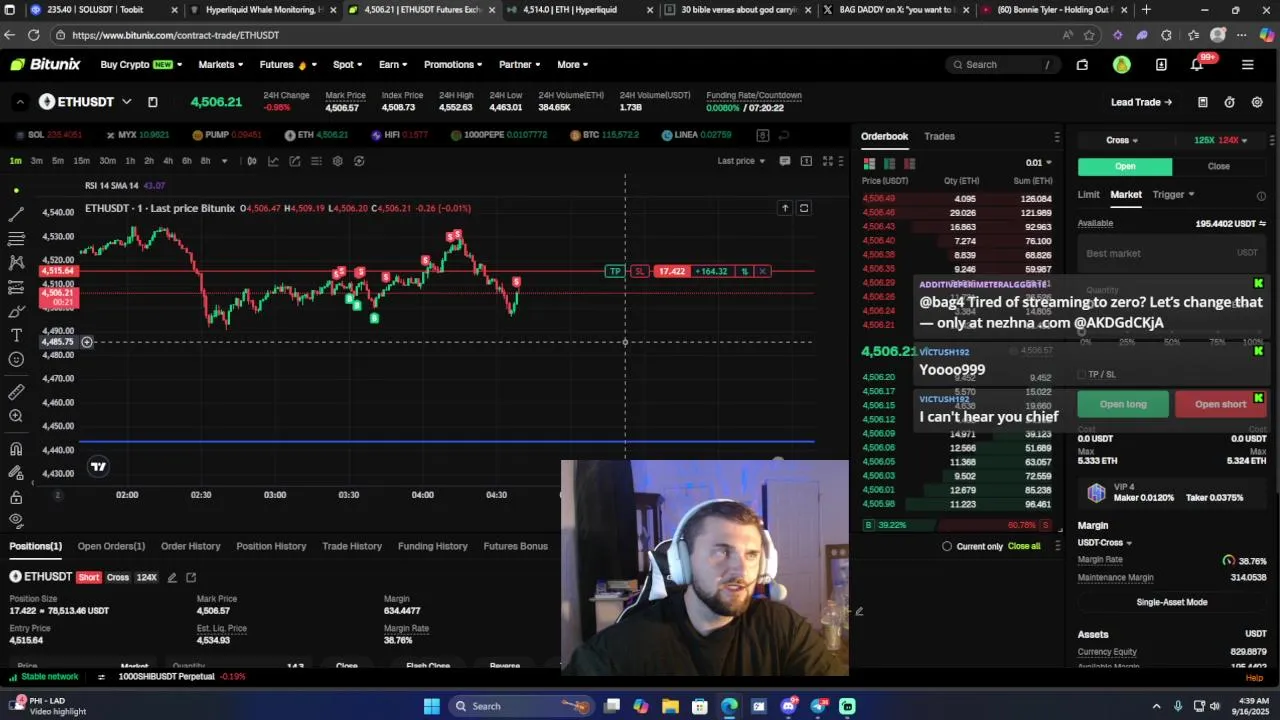Cancel the TP/SL line on the chart
Image resolution: width=1280 pixels, height=720 pixels.
[762, 271]
